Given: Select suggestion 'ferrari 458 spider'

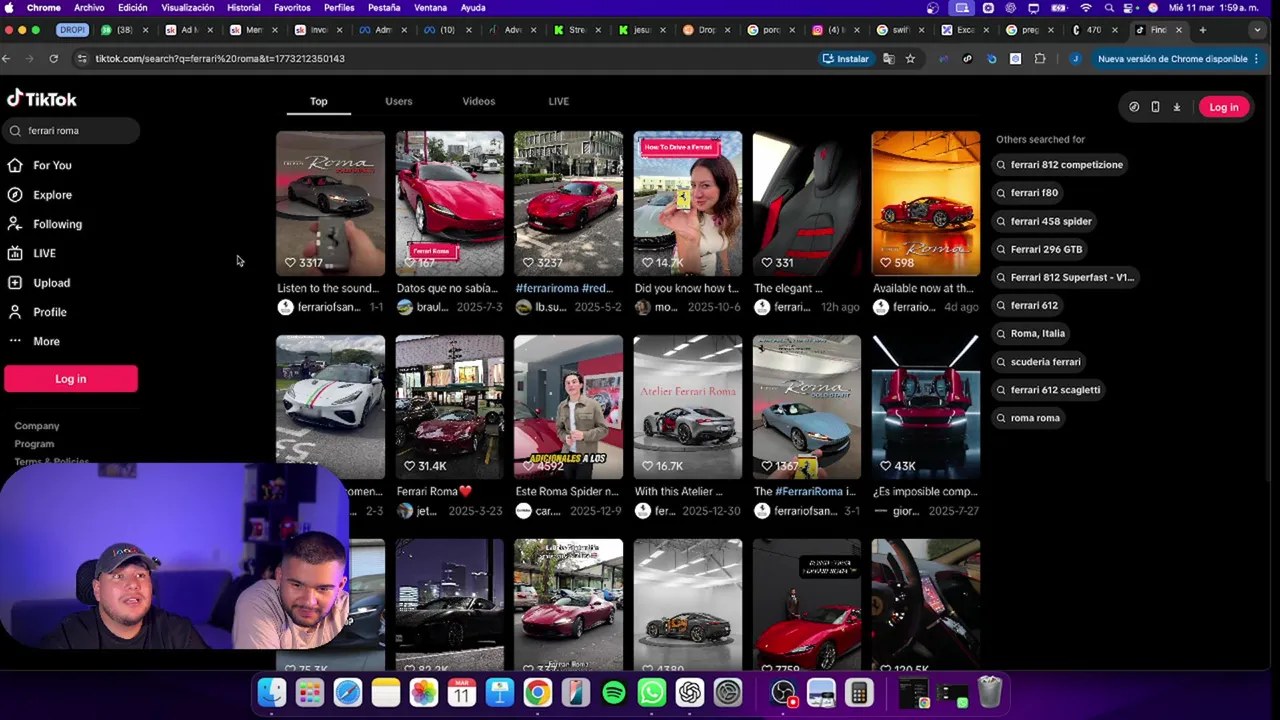Looking at the screenshot, I should pyautogui.click(x=1044, y=221).
